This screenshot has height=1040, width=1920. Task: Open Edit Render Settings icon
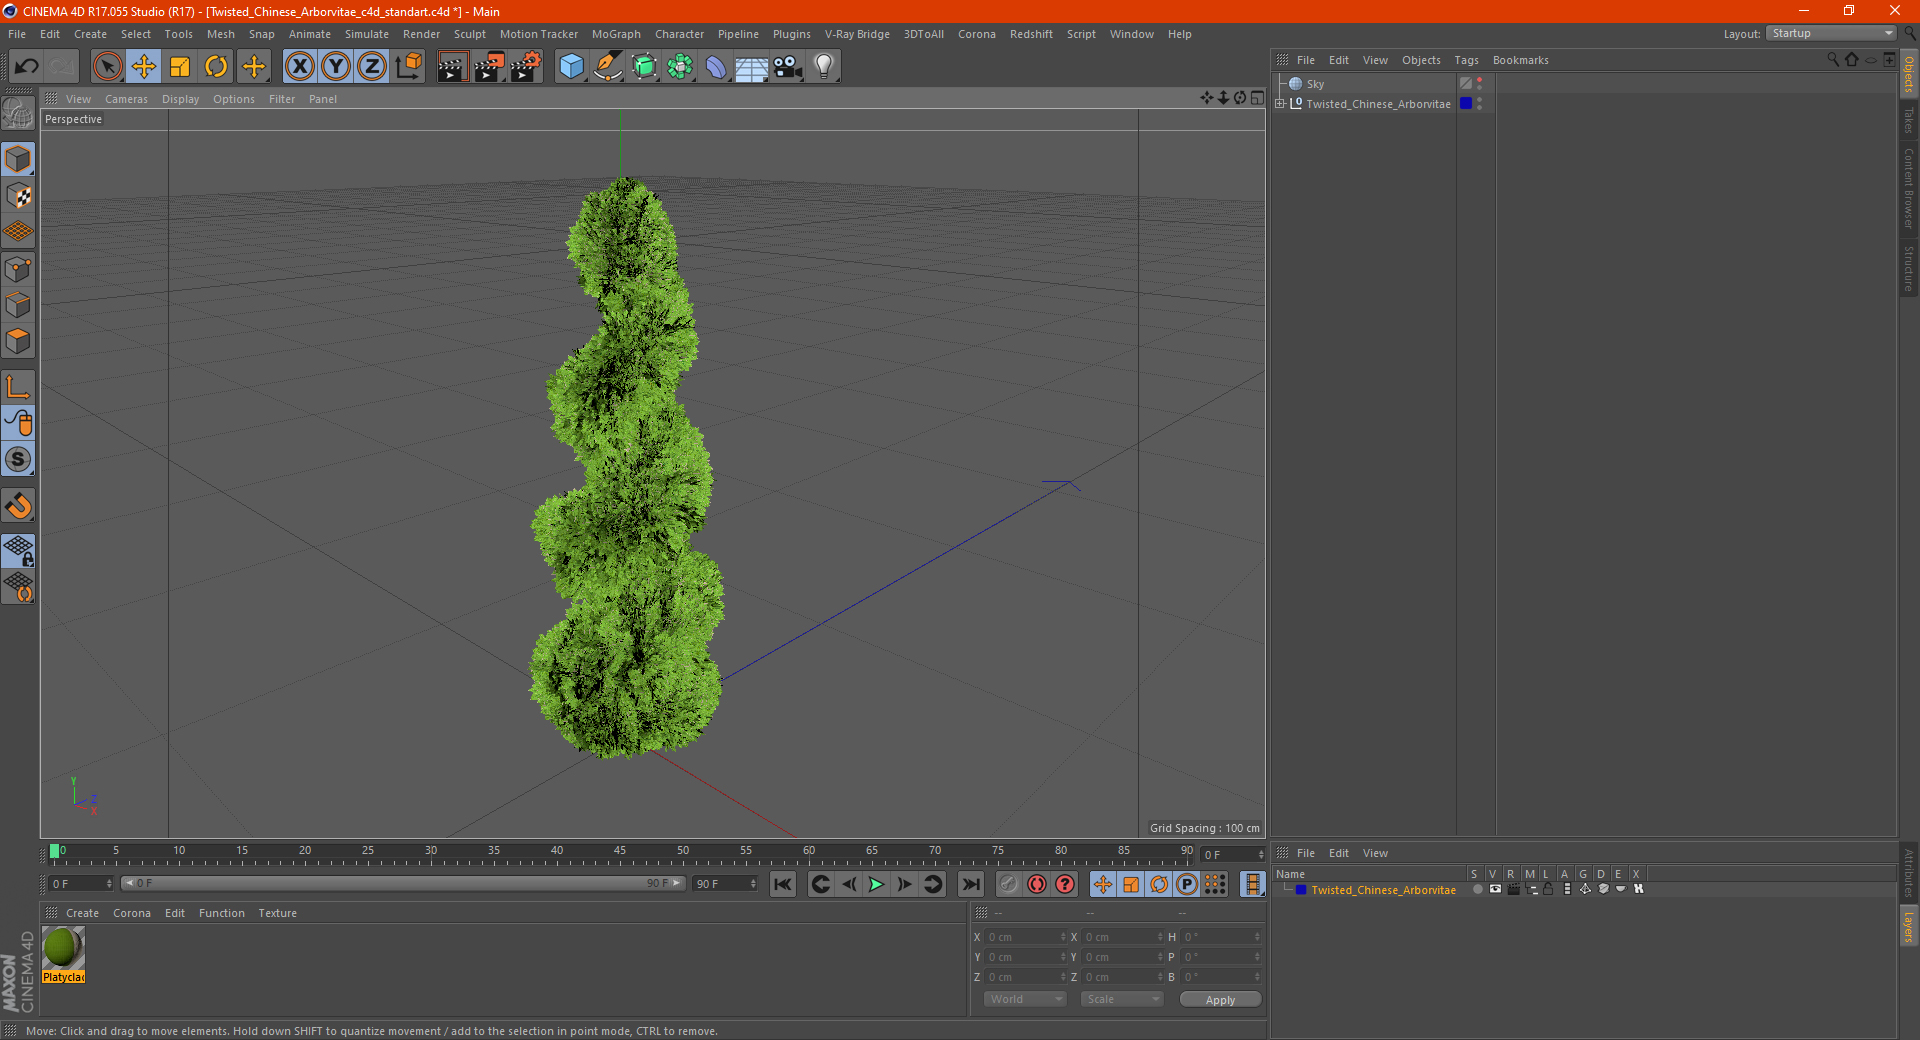[526, 67]
